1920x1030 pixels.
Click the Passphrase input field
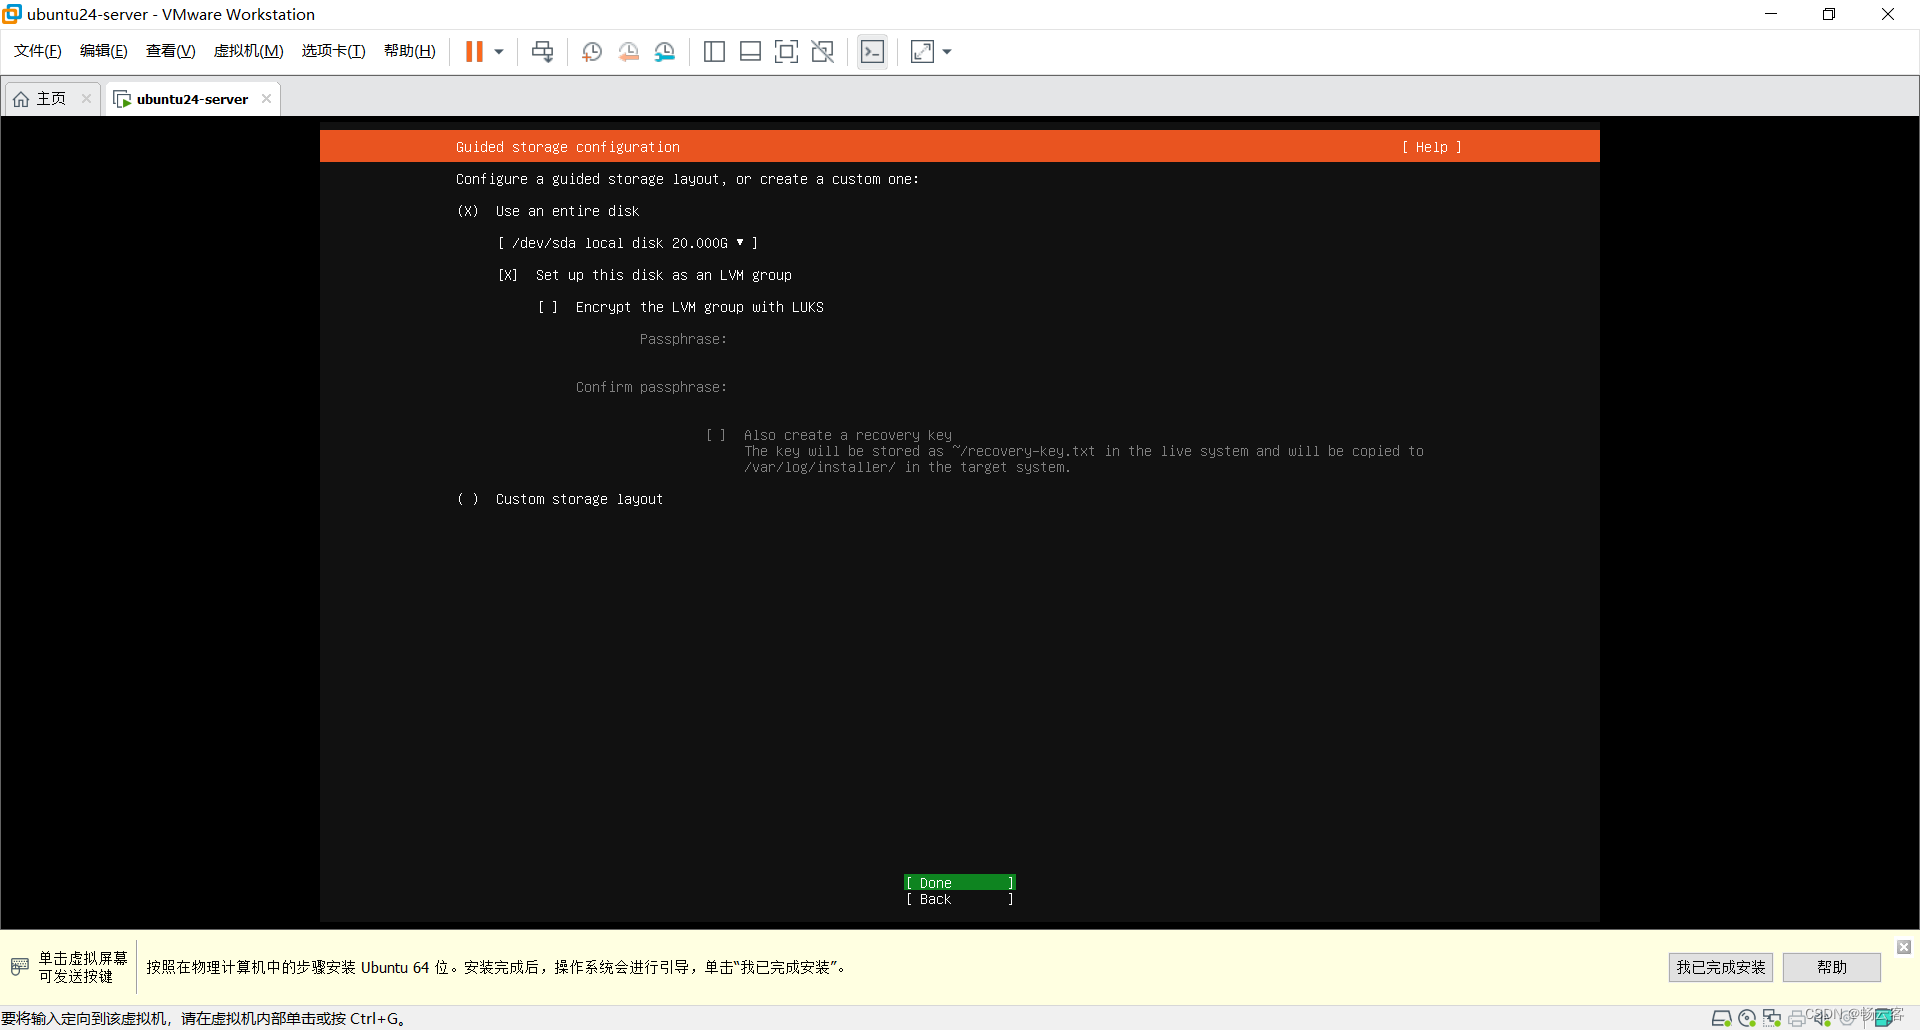click(x=1080, y=339)
